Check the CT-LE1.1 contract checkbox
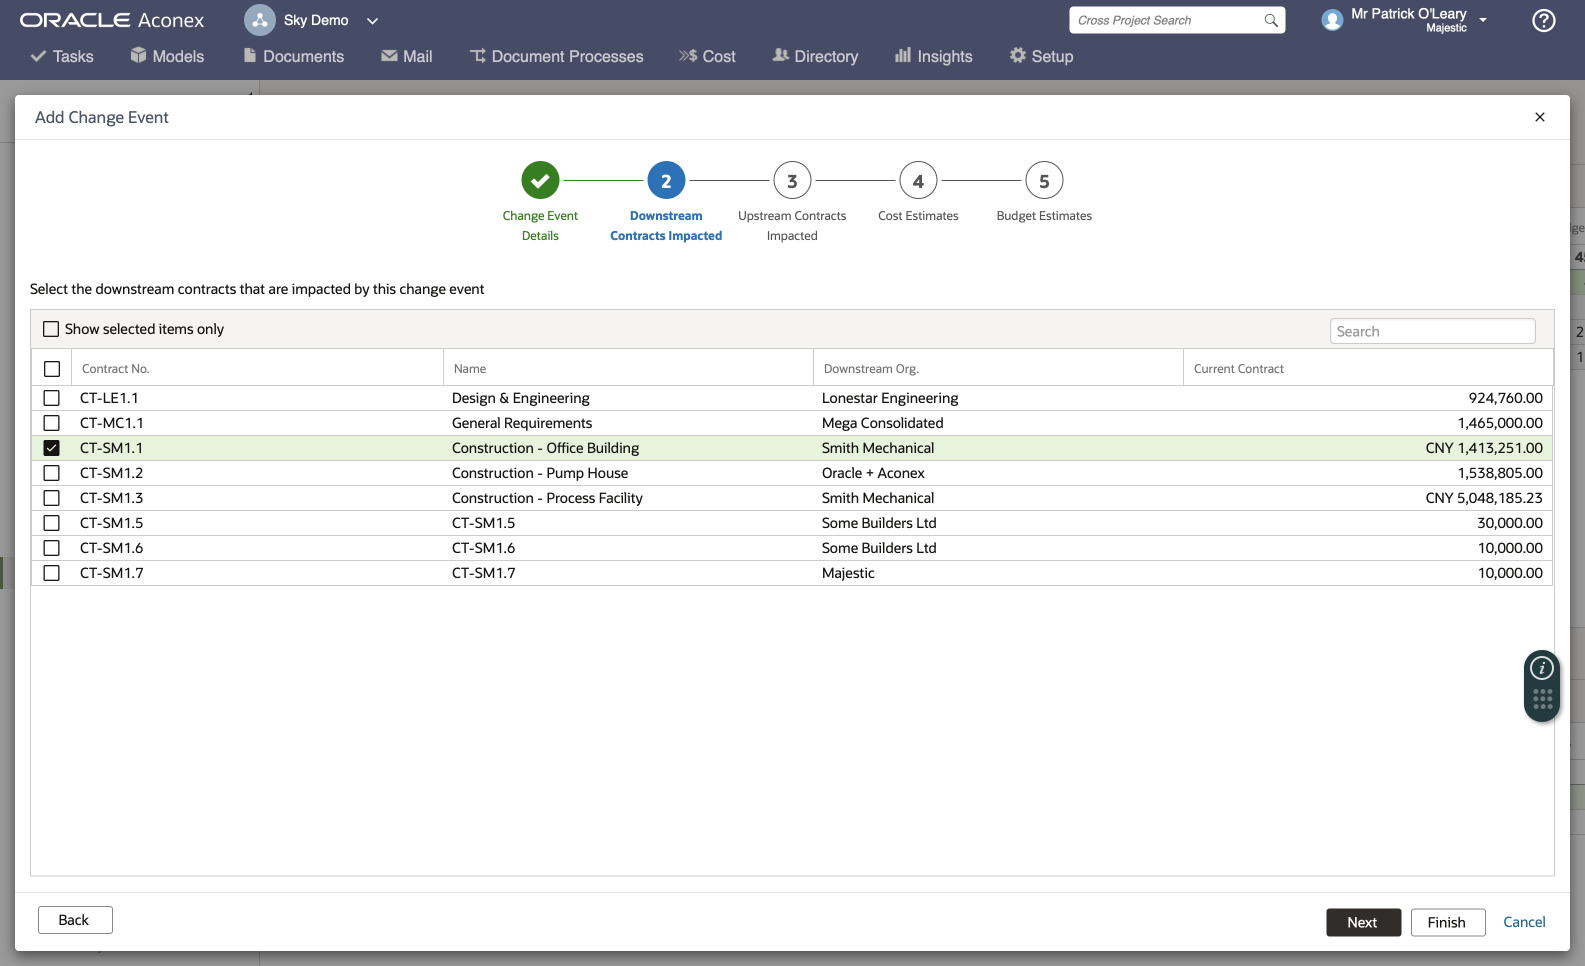Viewport: 1585px width, 966px height. [52, 398]
